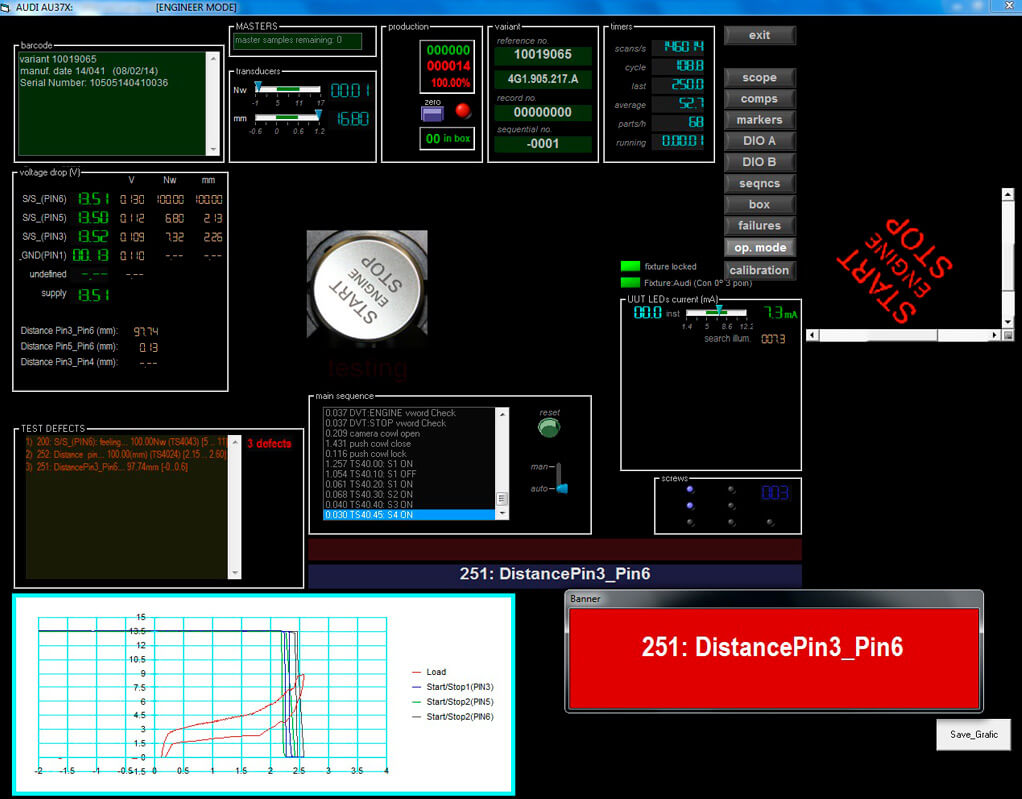Click the record no. field 00000000

click(x=543, y=112)
